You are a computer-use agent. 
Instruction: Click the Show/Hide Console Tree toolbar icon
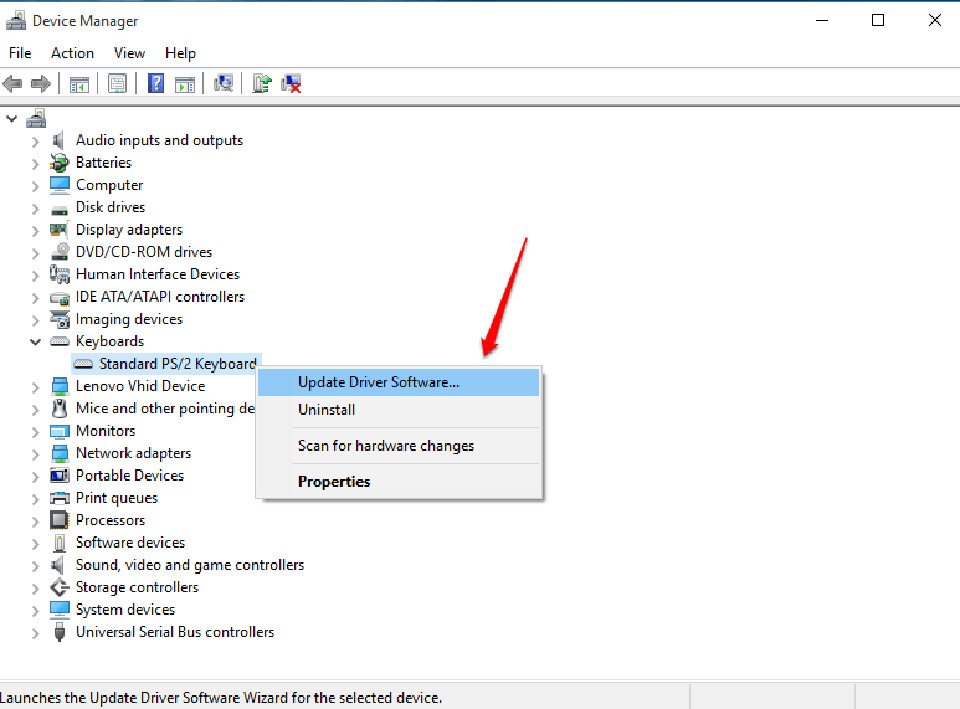tap(78, 83)
